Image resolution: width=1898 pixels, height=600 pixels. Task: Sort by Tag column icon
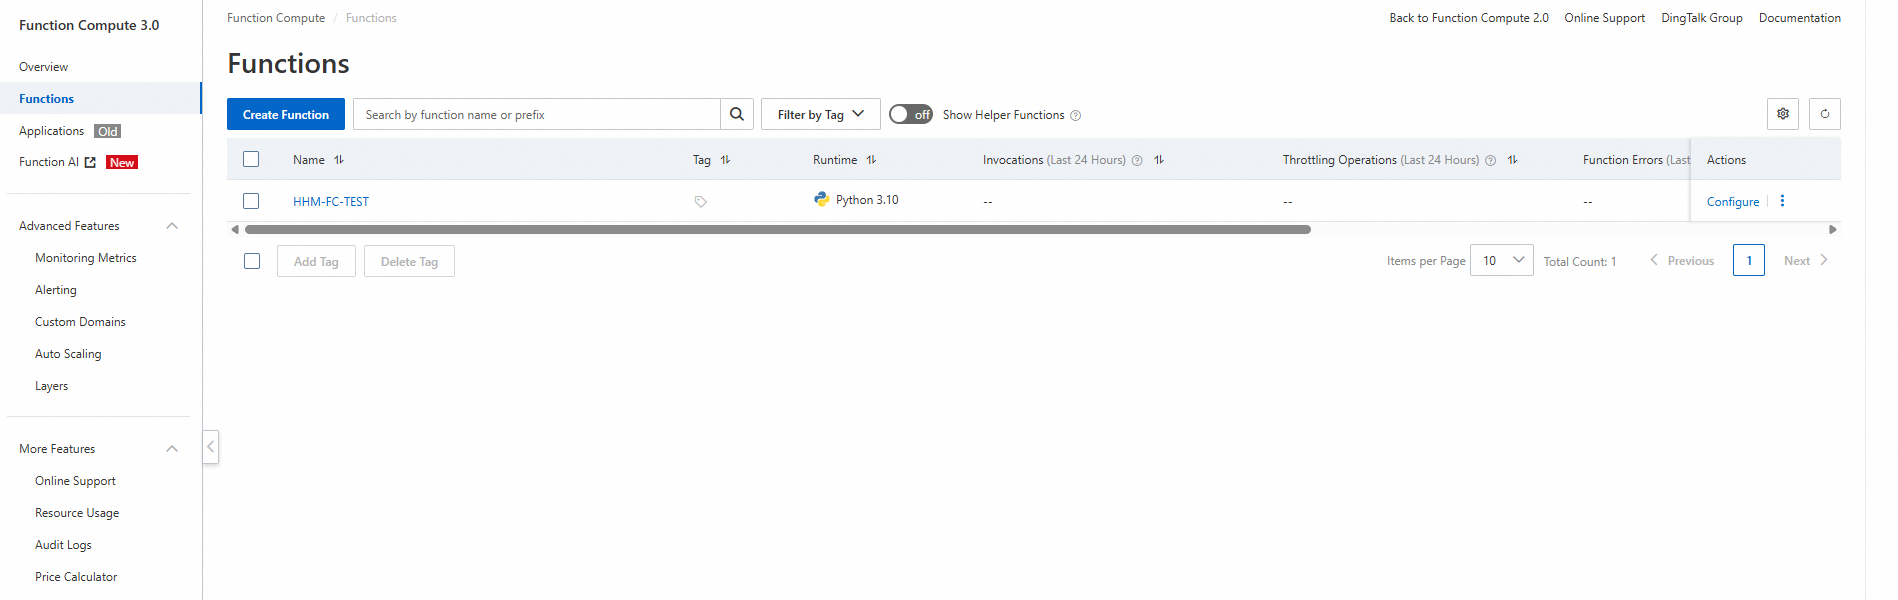pyautogui.click(x=725, y=160)
